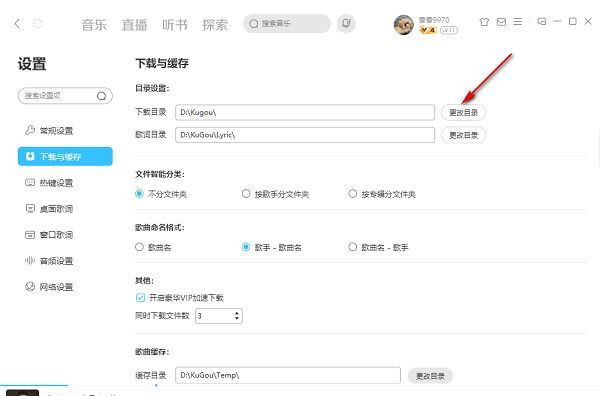The height and width of the screenshot is (396, 600).
Task: Choose 歌手 - 歌曲名 naming format
Action: point(246,247)
